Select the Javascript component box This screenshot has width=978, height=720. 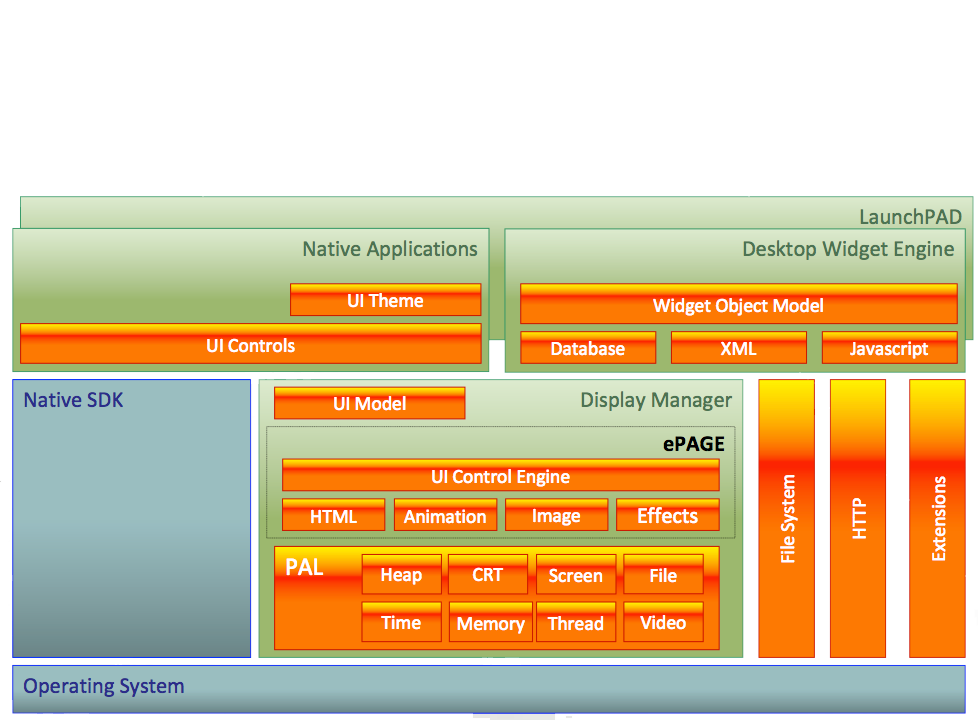click(x=889, y=348)
